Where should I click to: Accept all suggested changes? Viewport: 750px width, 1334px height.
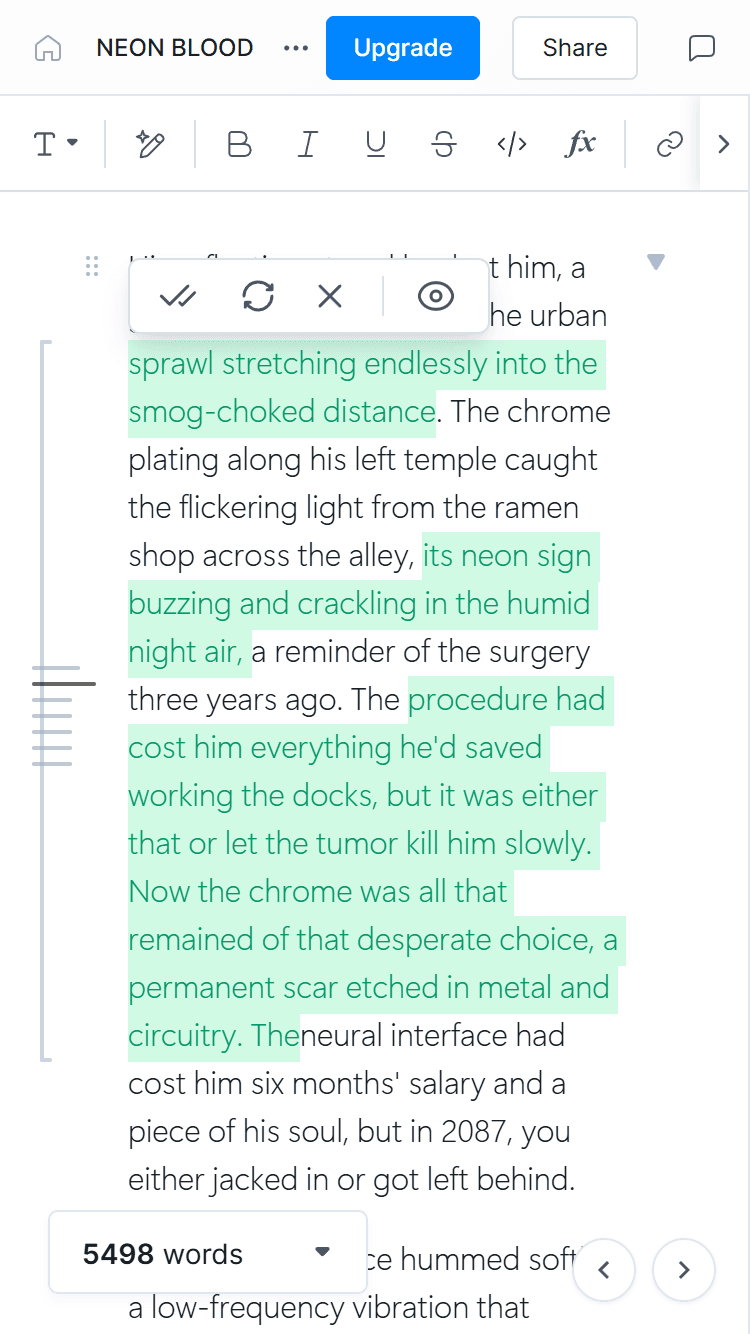point(179,296)
